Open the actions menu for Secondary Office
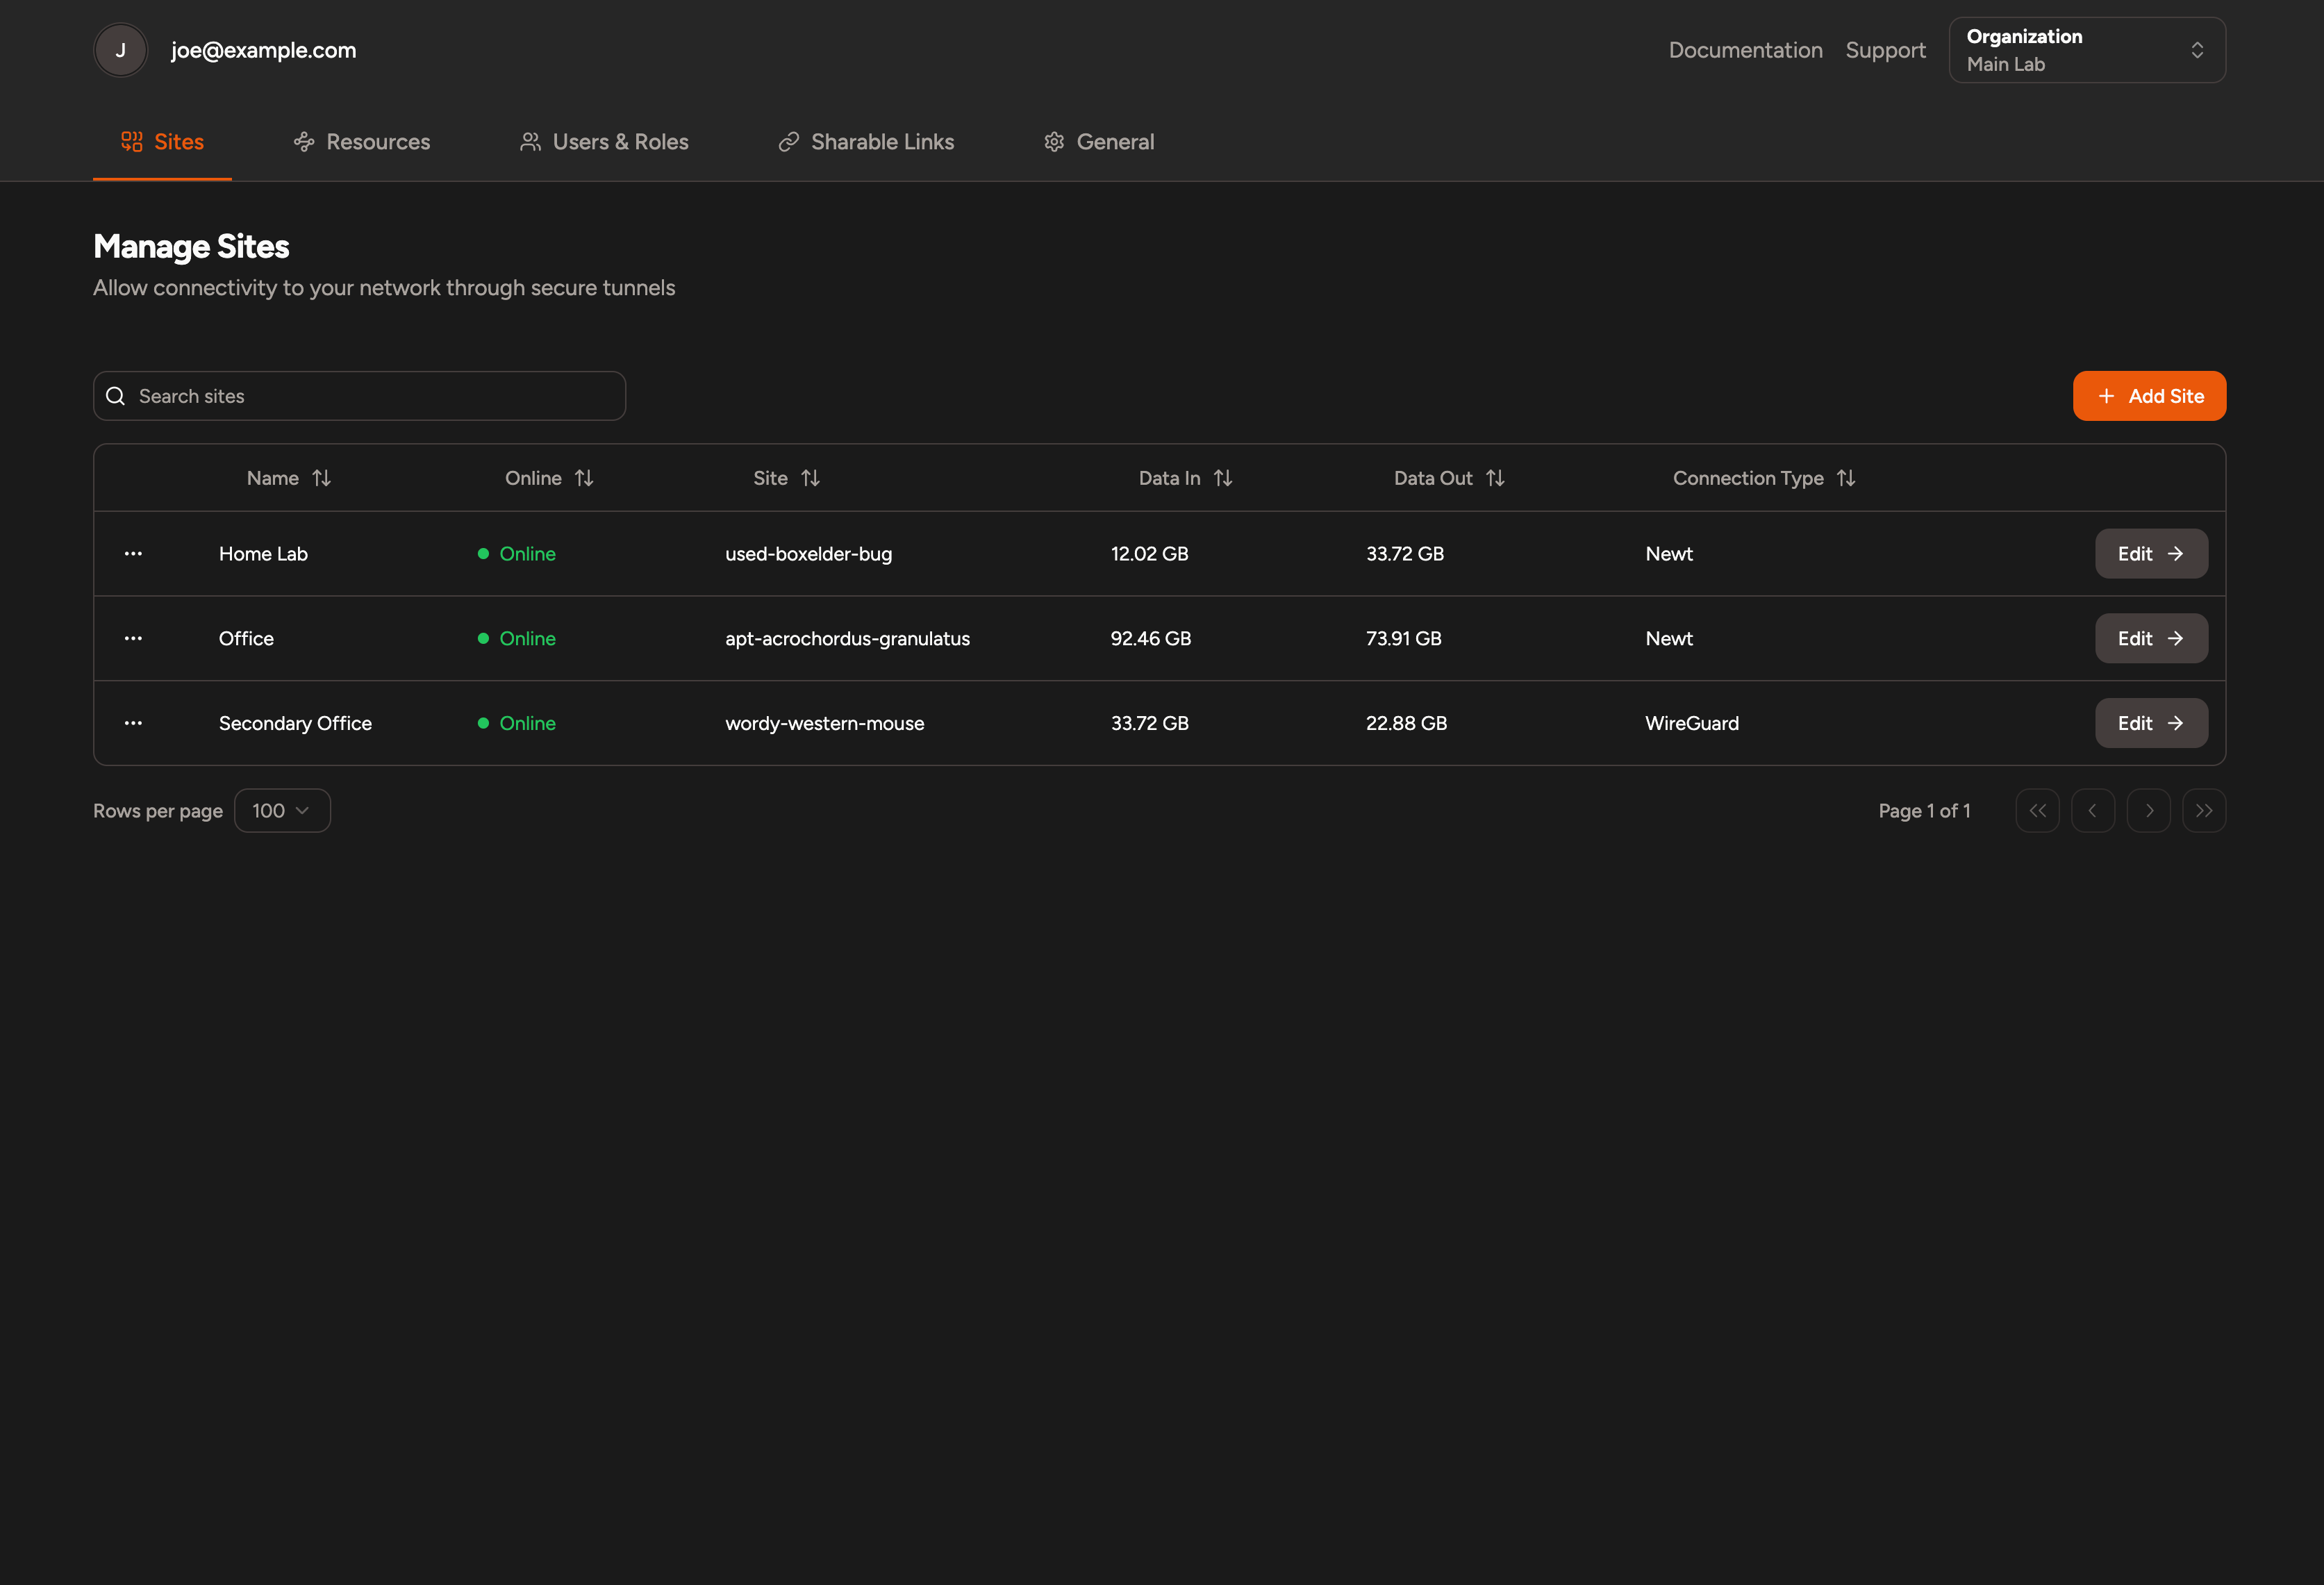This screenshot has width=2324, height=1585. coord(133,723)
